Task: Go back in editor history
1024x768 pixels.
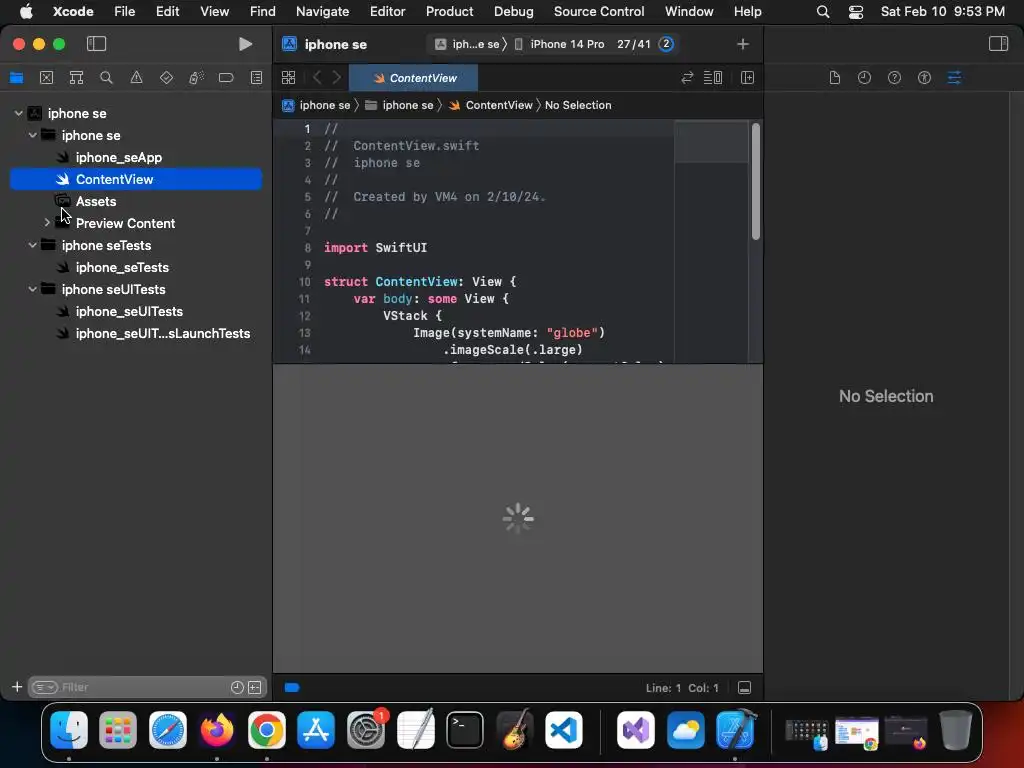Action: [x=317, y=78]
